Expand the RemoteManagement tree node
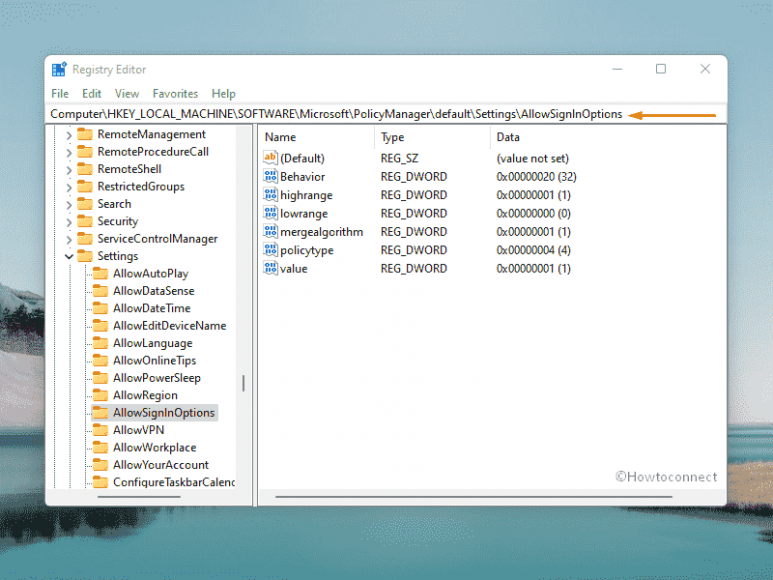 coord(69,135)
